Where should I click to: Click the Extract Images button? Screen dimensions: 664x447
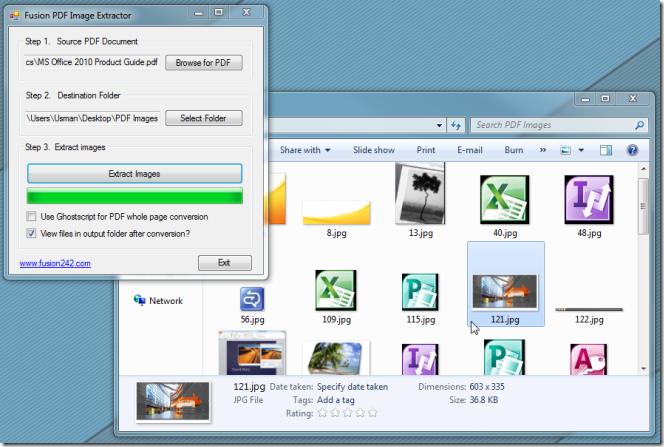point(135,174)
